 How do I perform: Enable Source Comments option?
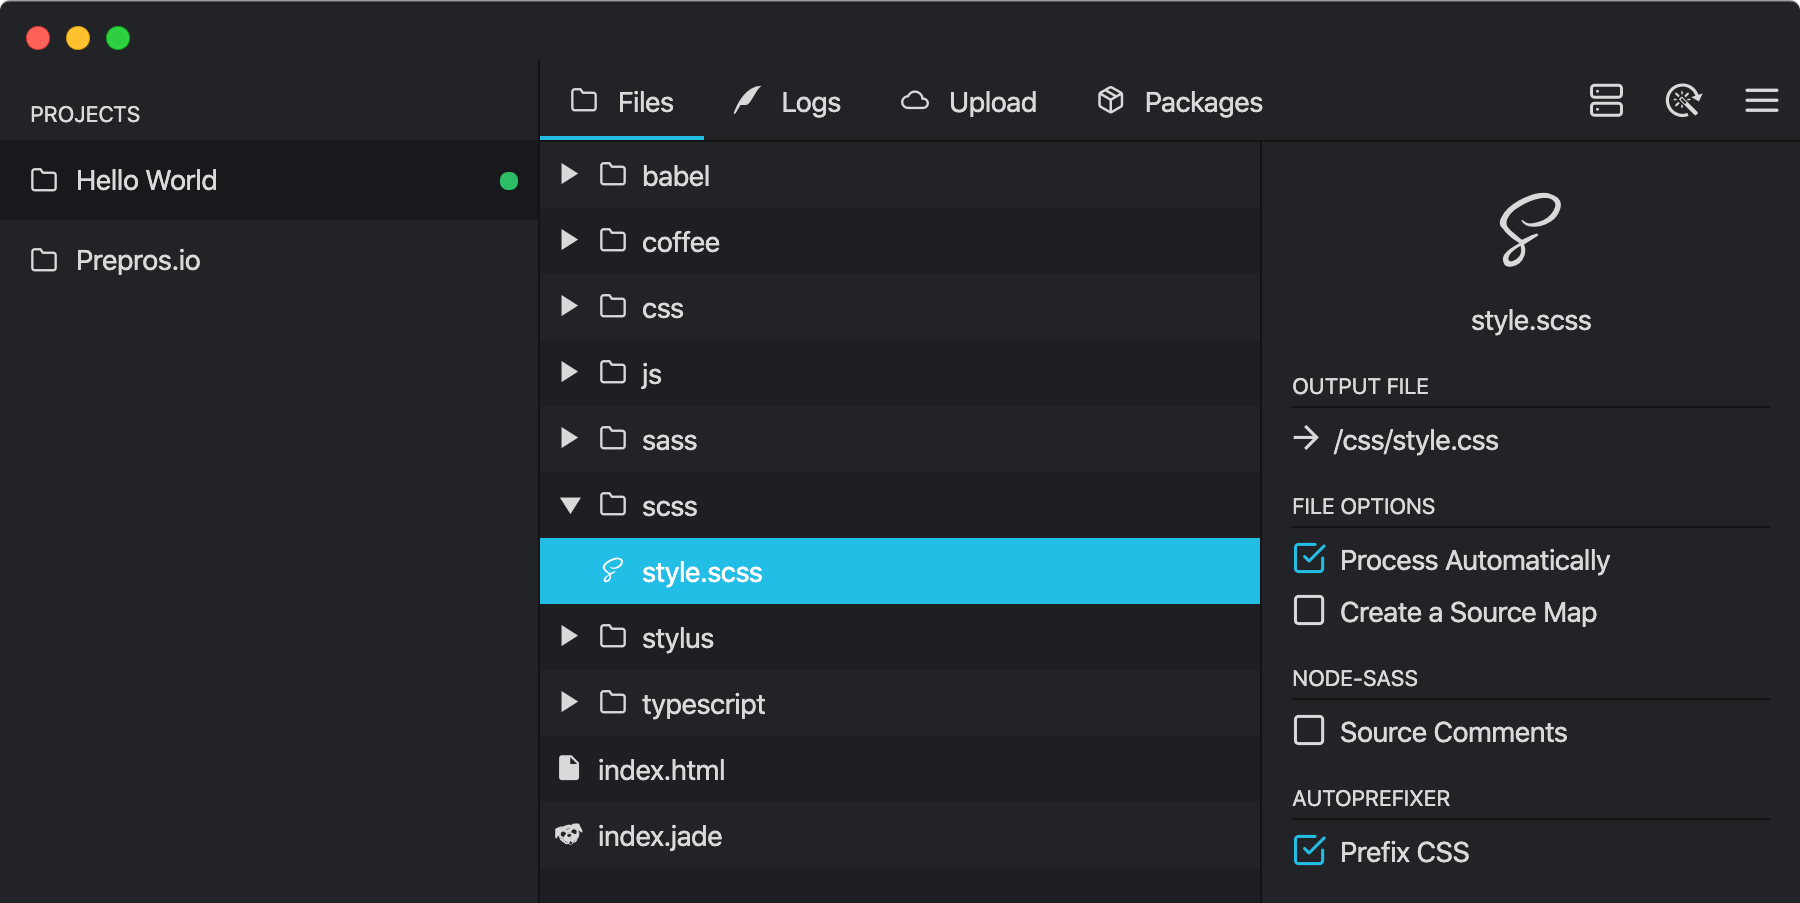coord(1309,731)
